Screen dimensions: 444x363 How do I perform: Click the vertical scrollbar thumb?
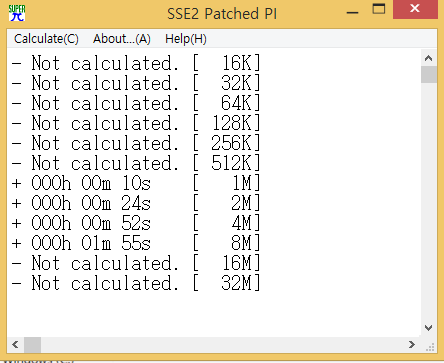pos(429,74)
